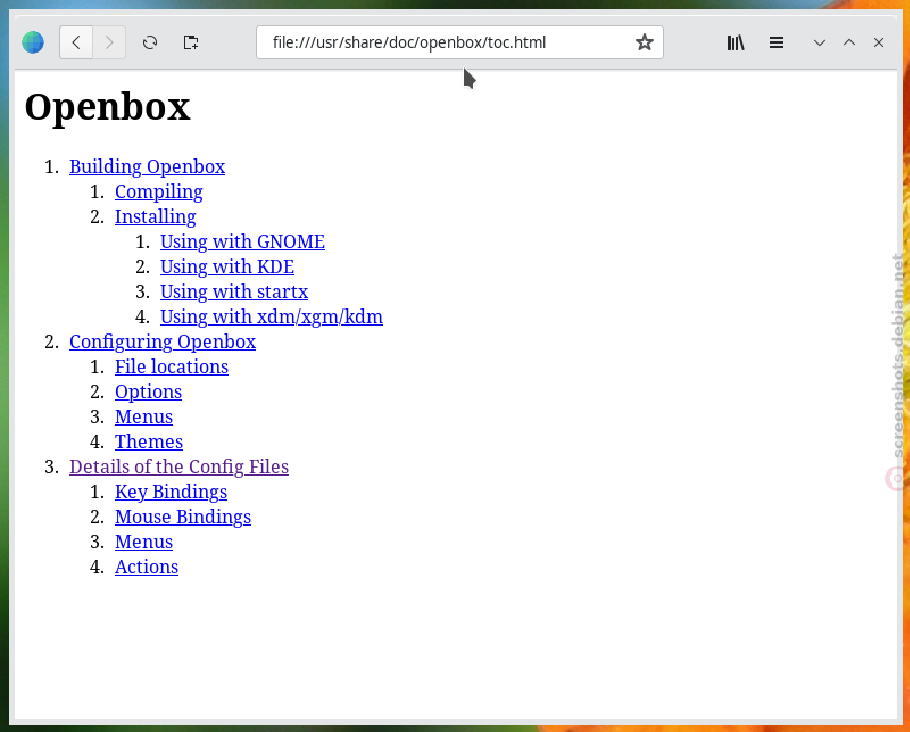Click the upward chevron in the title bar
The width and height of the screenshot is (910, 732).
(x=849, y=42)
